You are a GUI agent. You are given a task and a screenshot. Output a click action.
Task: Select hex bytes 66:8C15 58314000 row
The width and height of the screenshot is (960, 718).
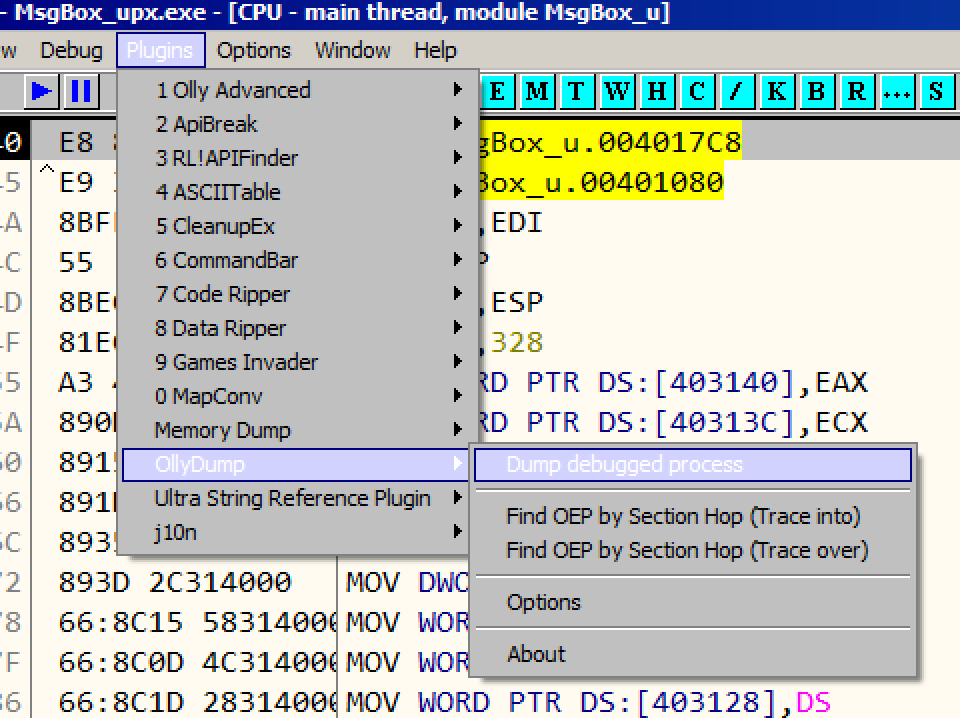click(x=197, y=623)
